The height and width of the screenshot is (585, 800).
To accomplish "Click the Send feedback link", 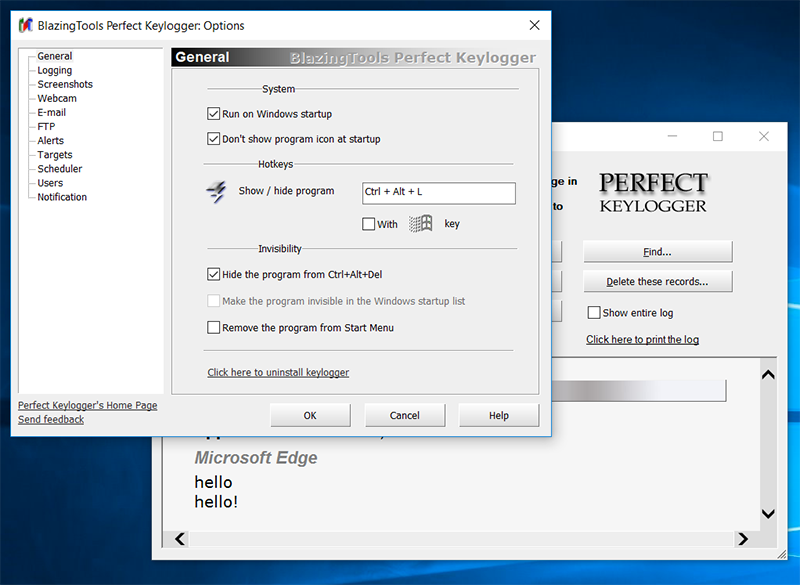I will (51, 419).
